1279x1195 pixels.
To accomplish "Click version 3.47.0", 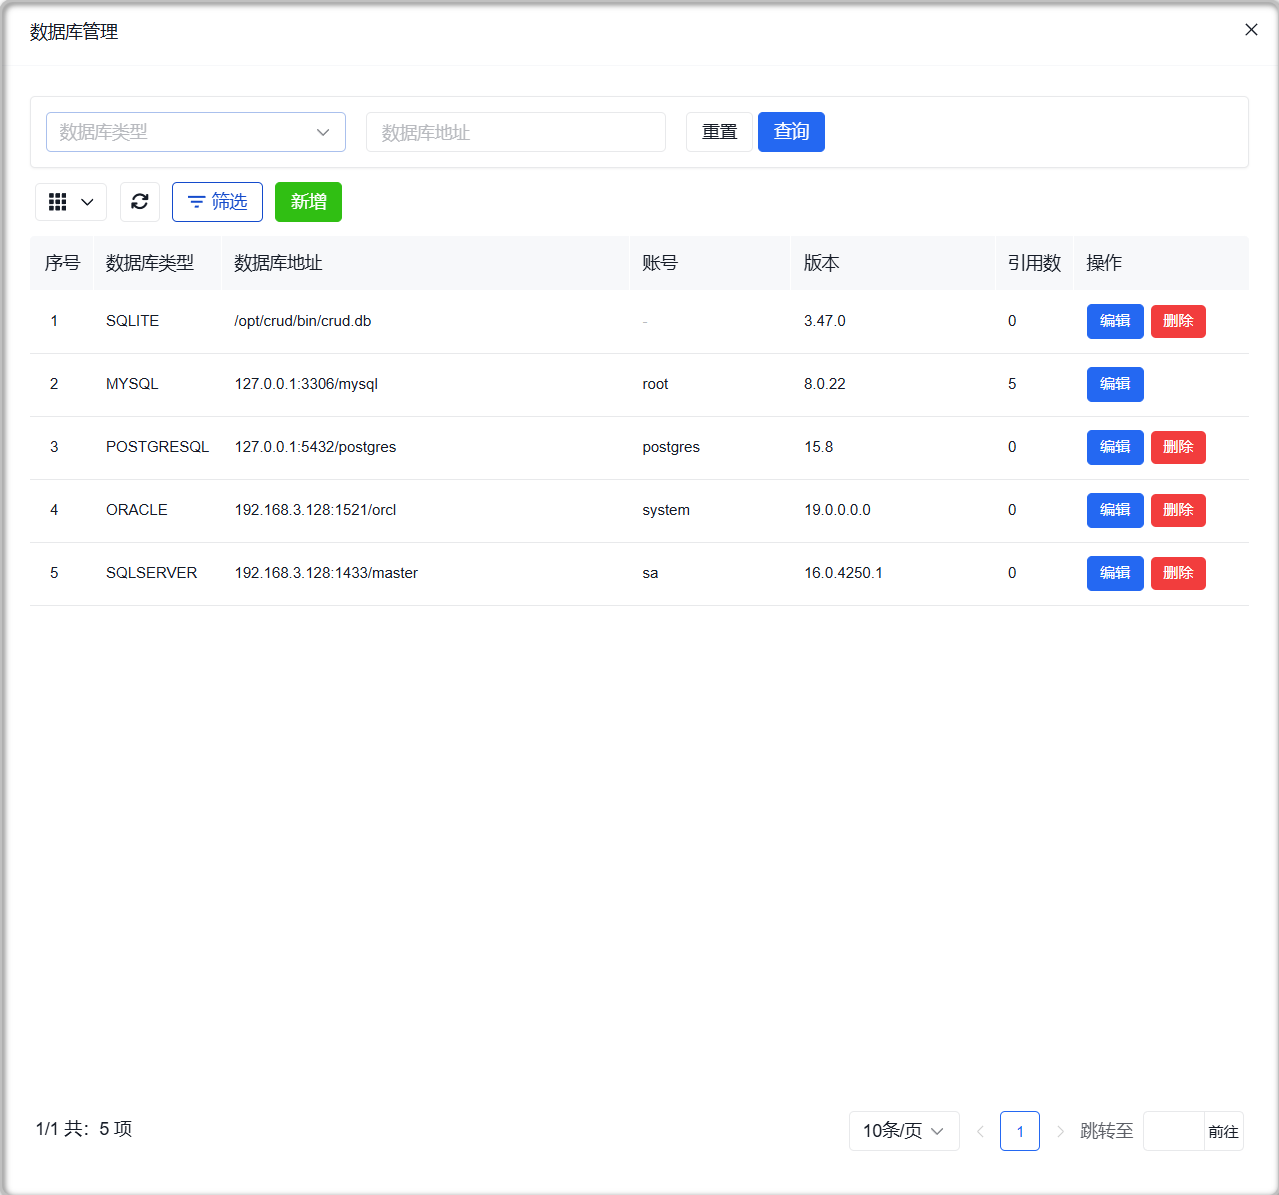I will 825,321.
